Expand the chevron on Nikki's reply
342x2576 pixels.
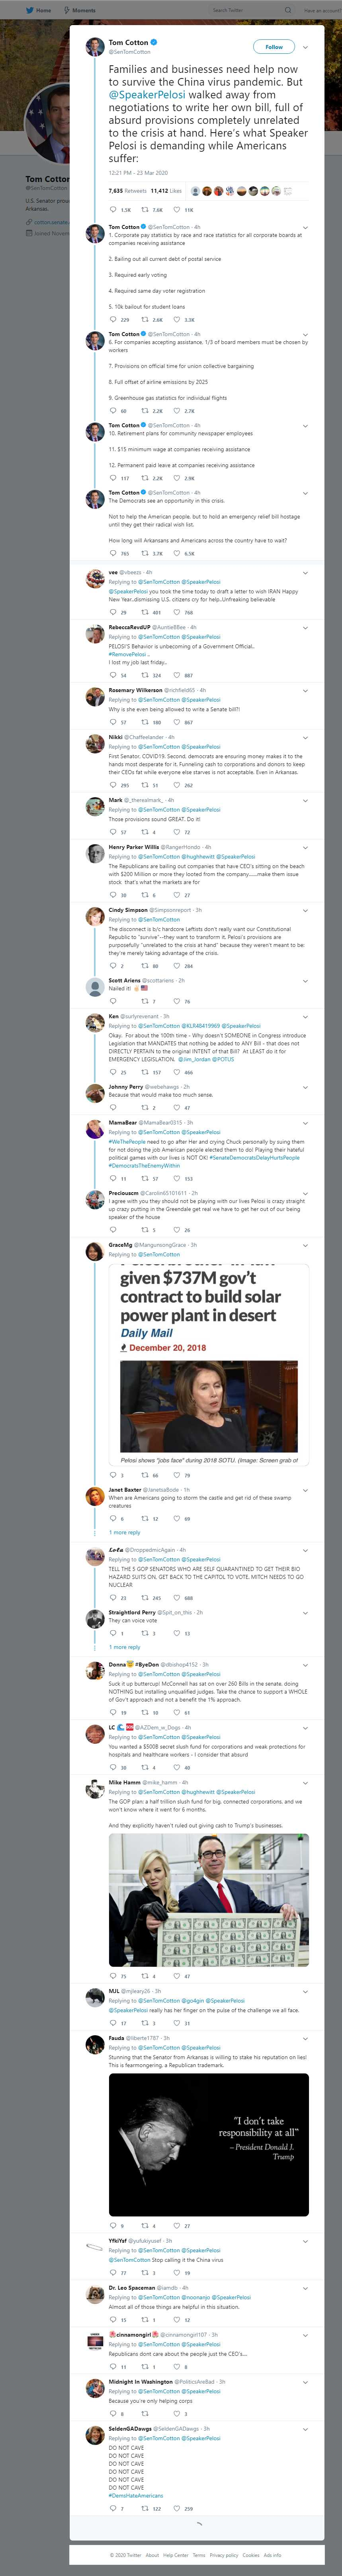305,737
